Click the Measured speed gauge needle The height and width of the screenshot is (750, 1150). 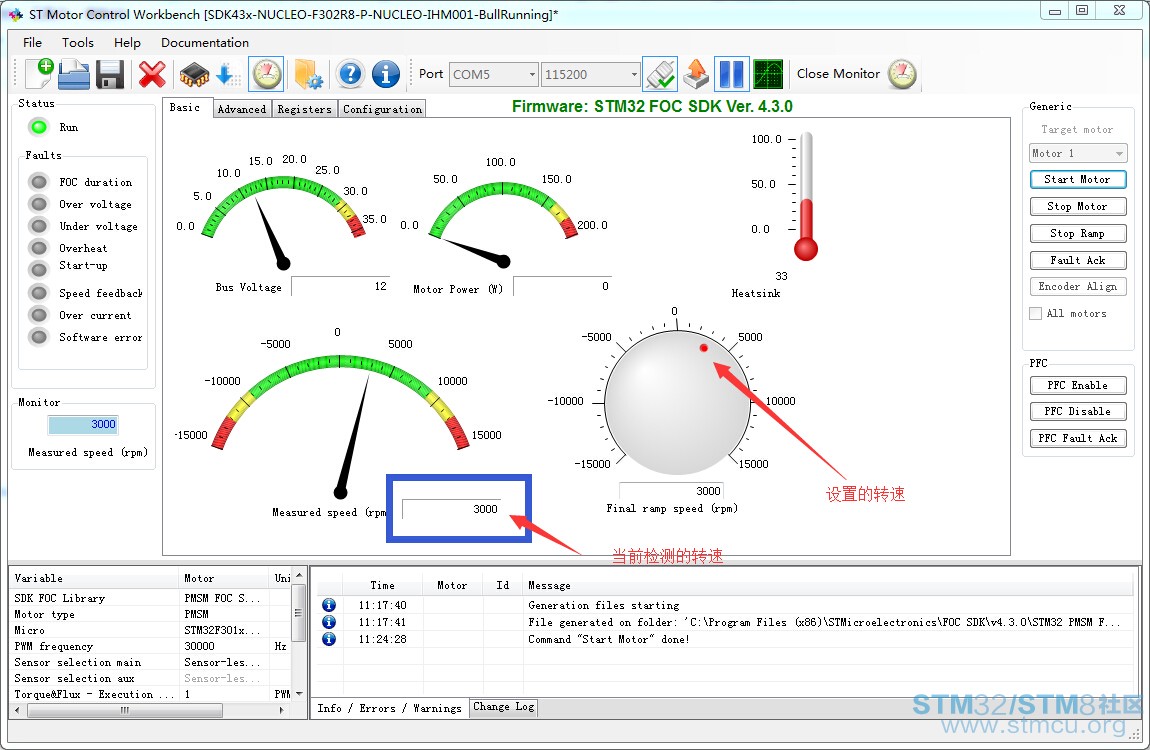tap(354, 437)
